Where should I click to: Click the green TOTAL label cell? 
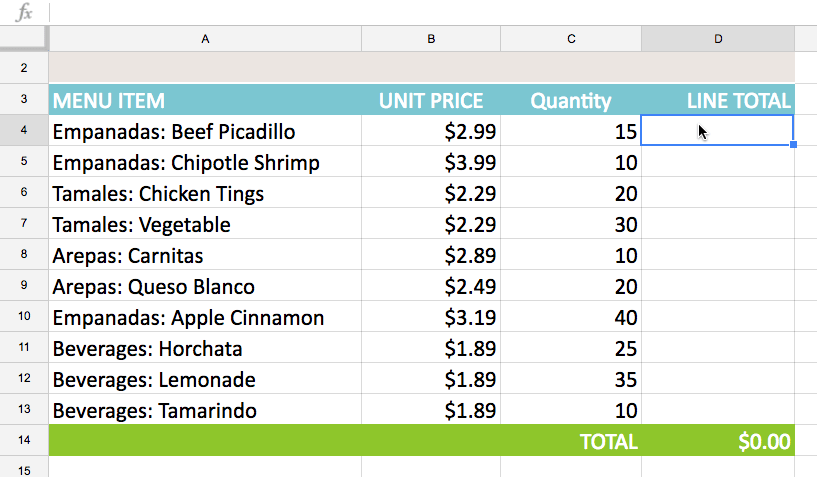571,441
